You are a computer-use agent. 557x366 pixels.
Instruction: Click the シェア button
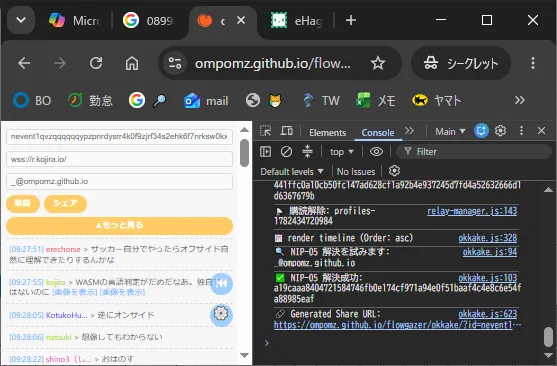(65, 203)
